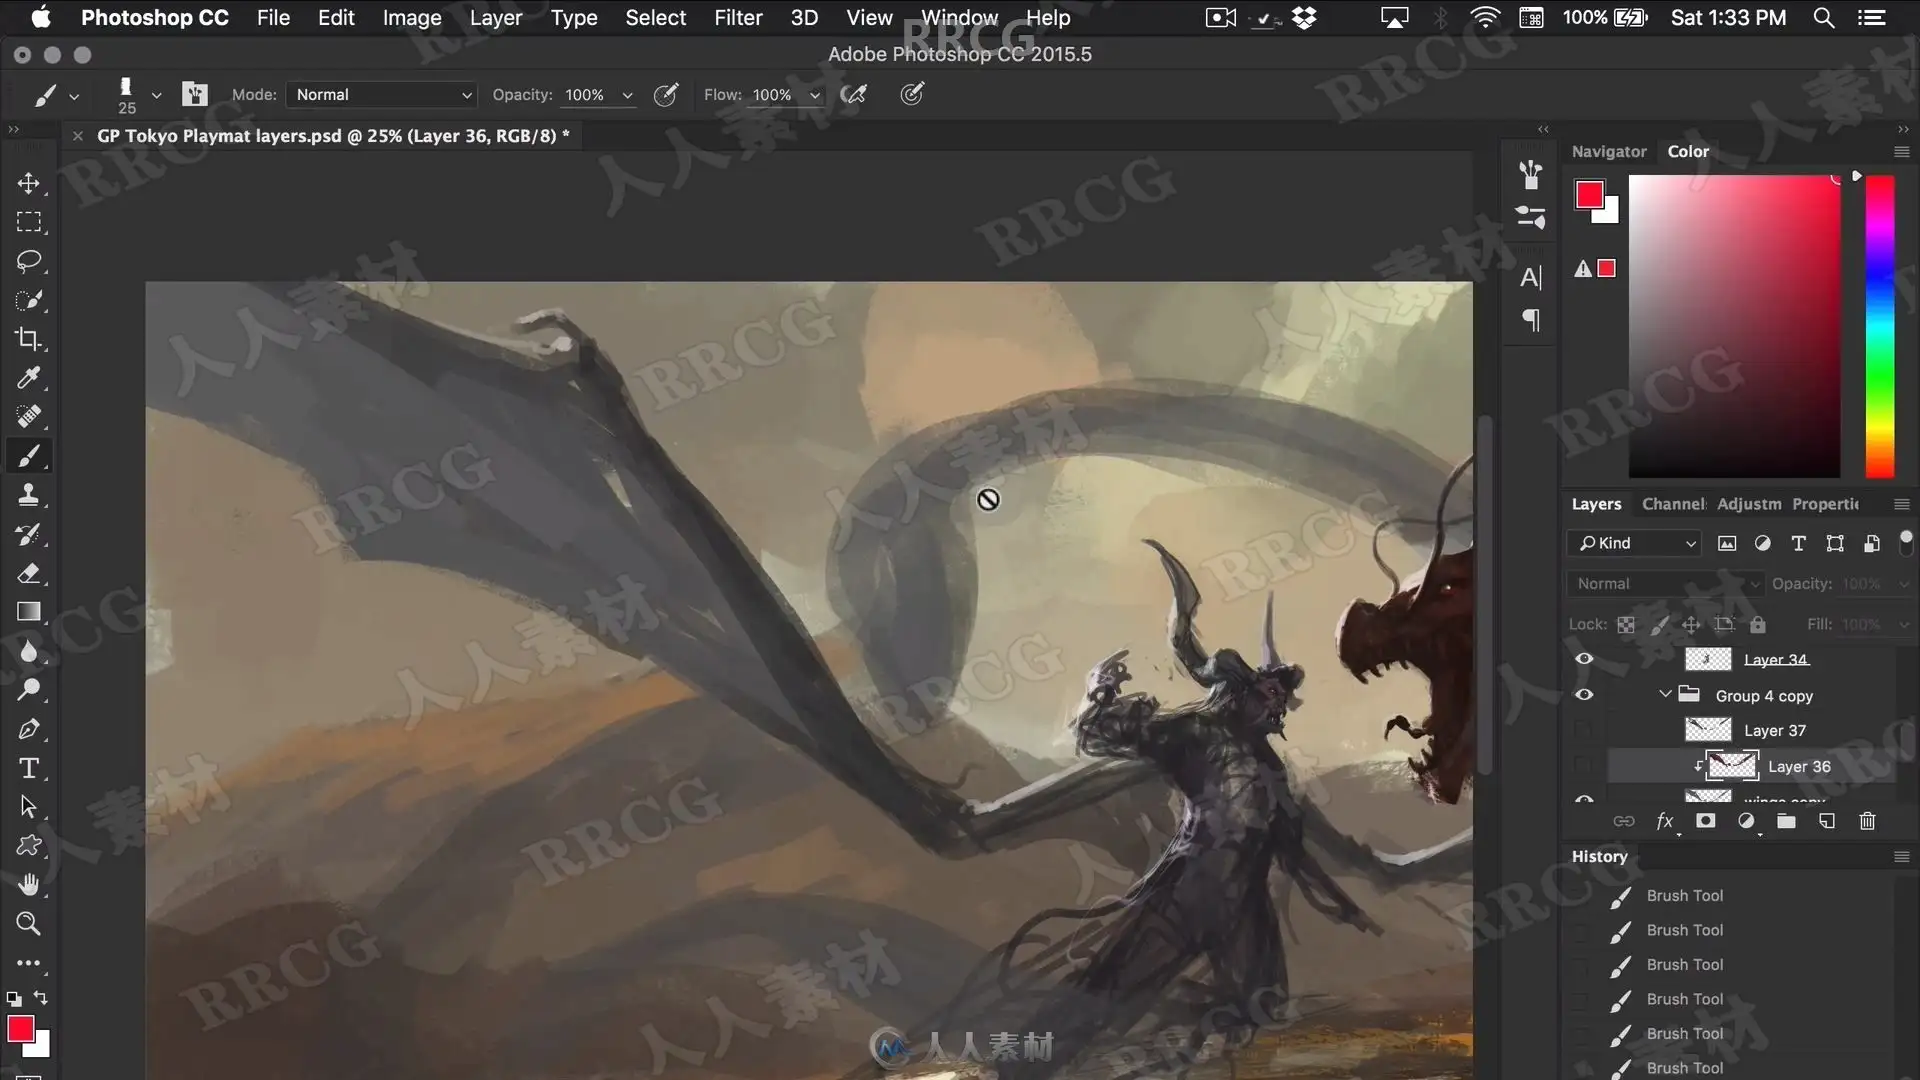This screenshot has height=1080, width=1920.
Task: Select the Eraser tool
Action: 28,573
